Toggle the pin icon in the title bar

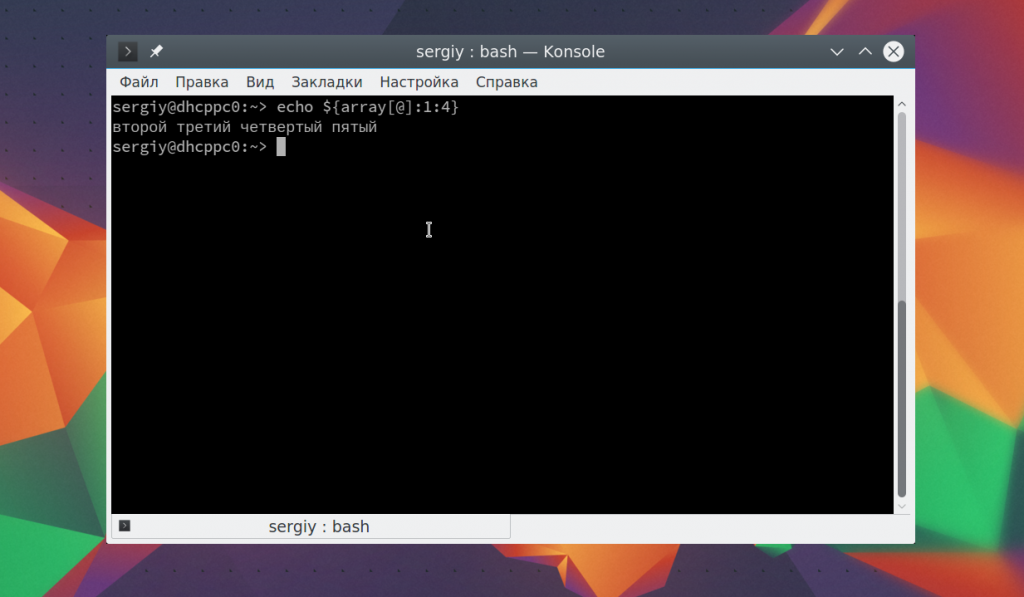[156, 52]
